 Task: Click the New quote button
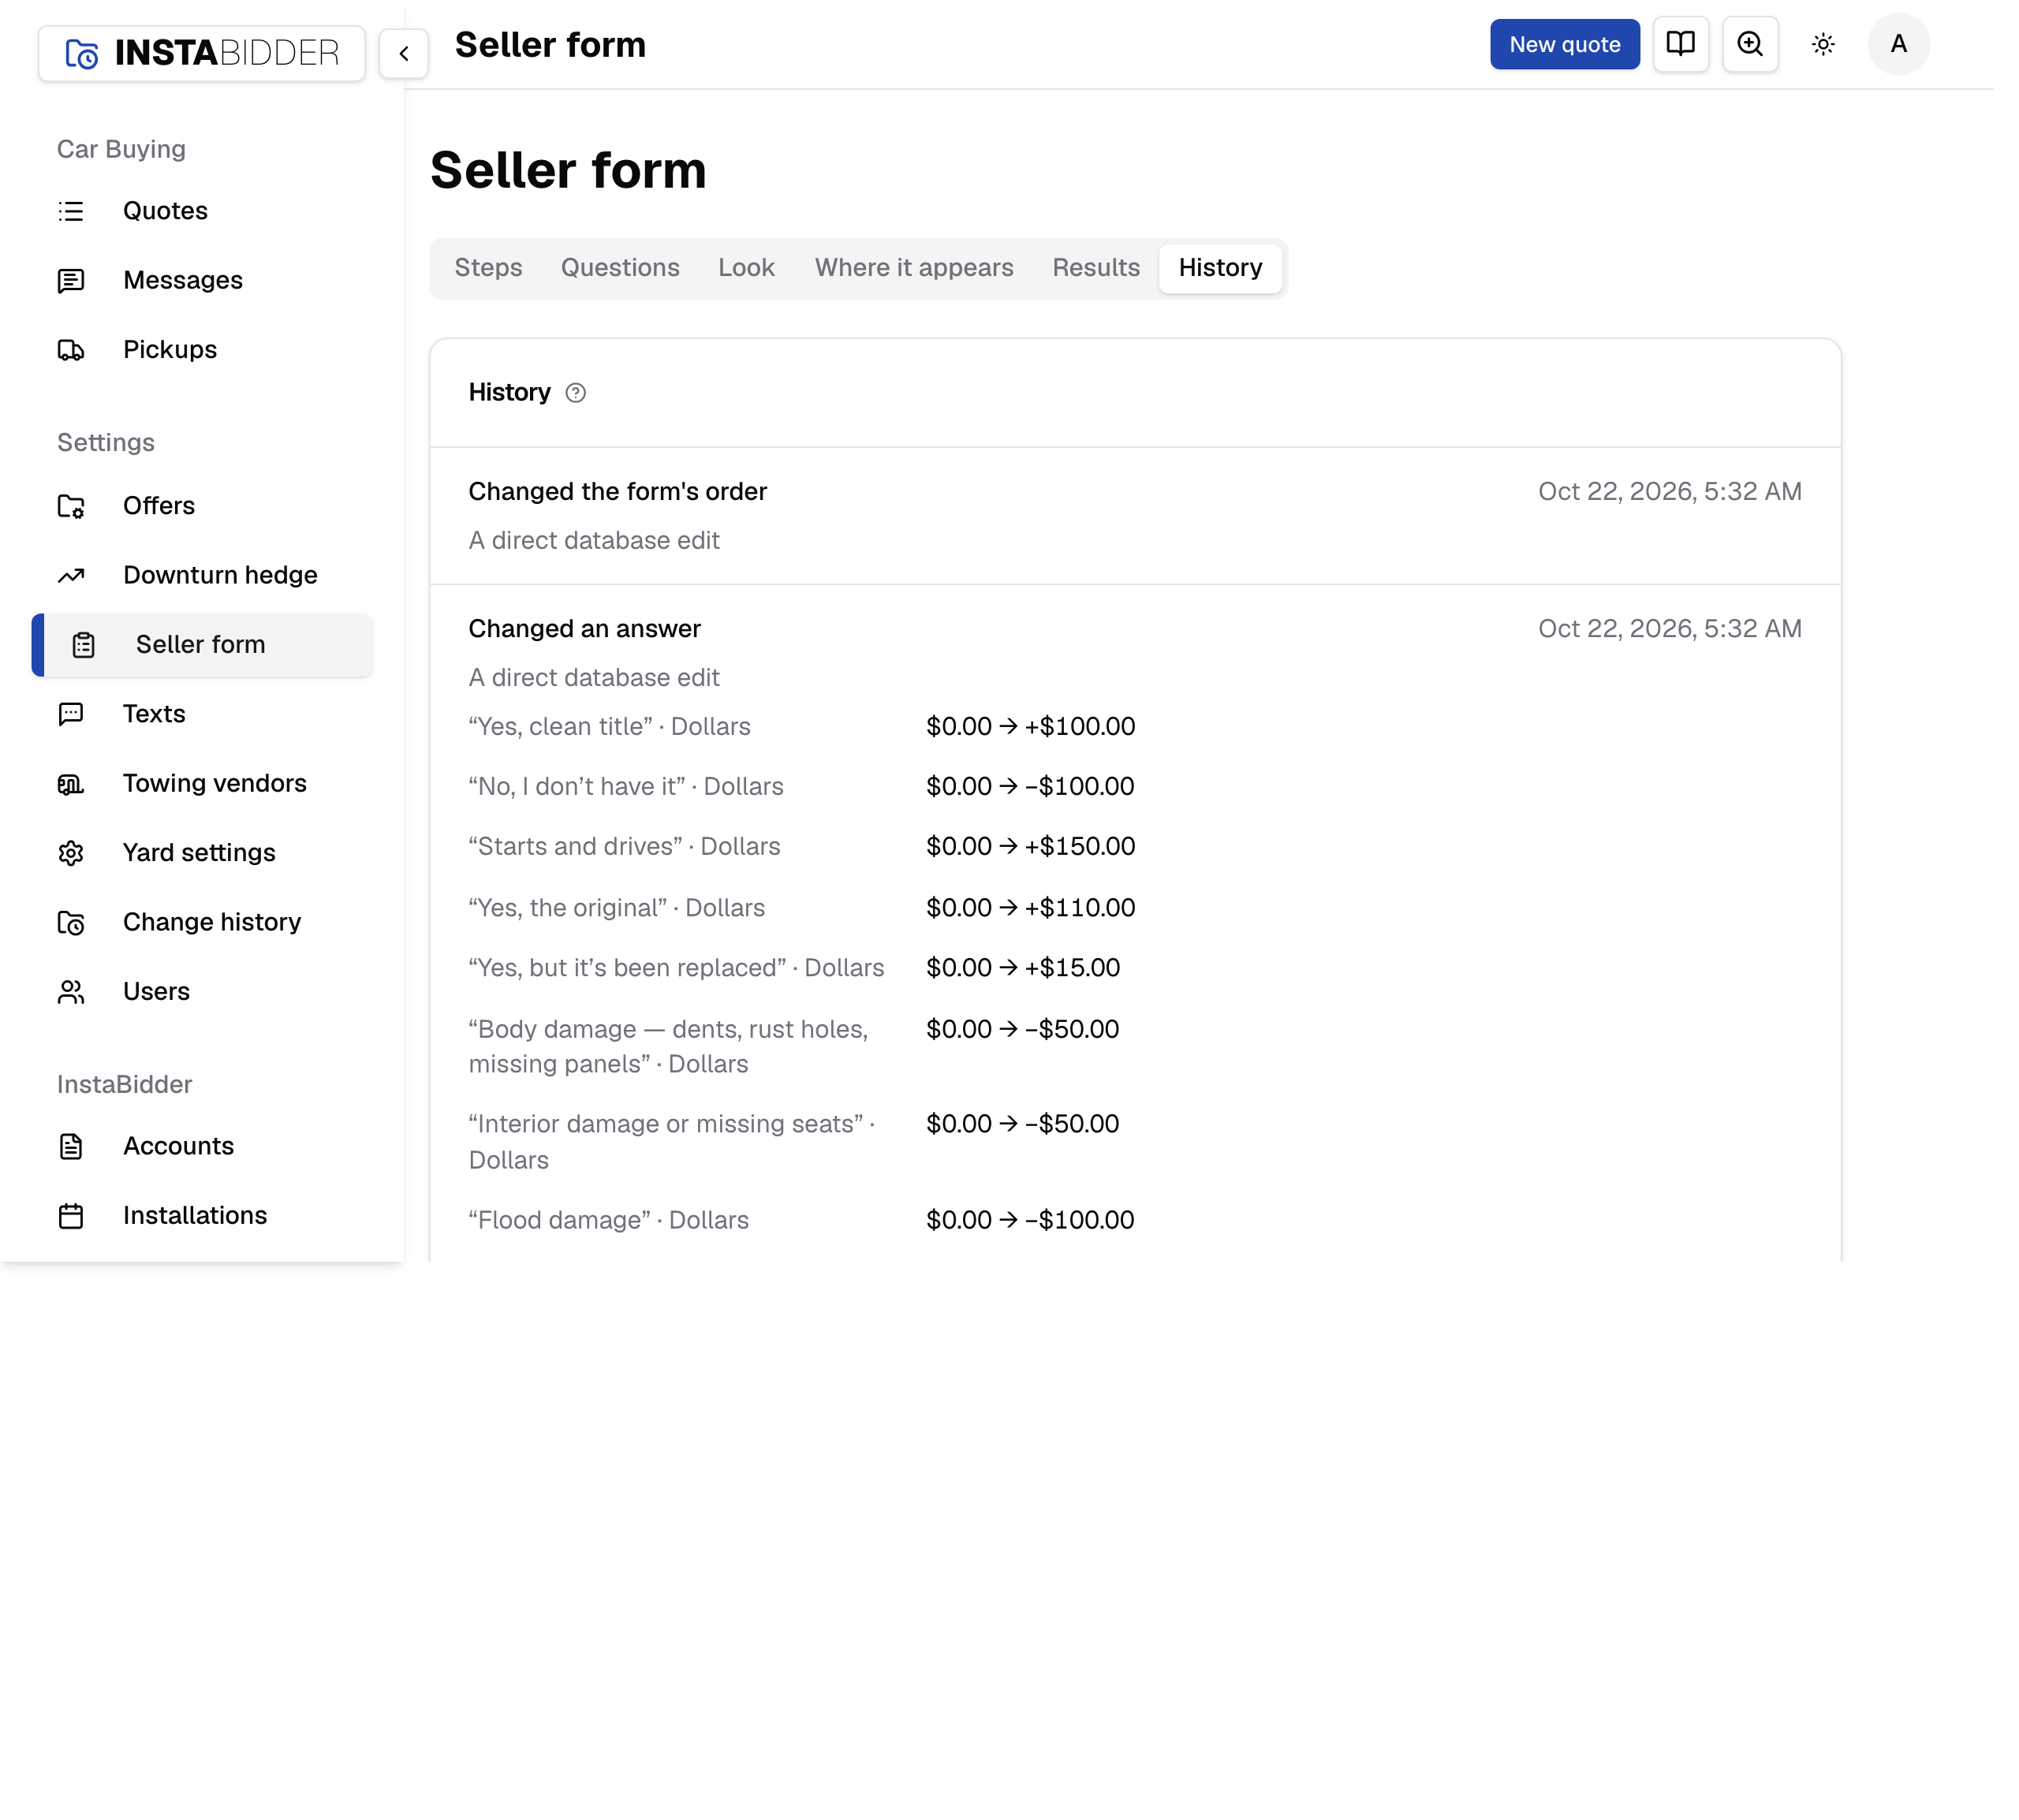pyautogui.click(x=1564, y=44)
